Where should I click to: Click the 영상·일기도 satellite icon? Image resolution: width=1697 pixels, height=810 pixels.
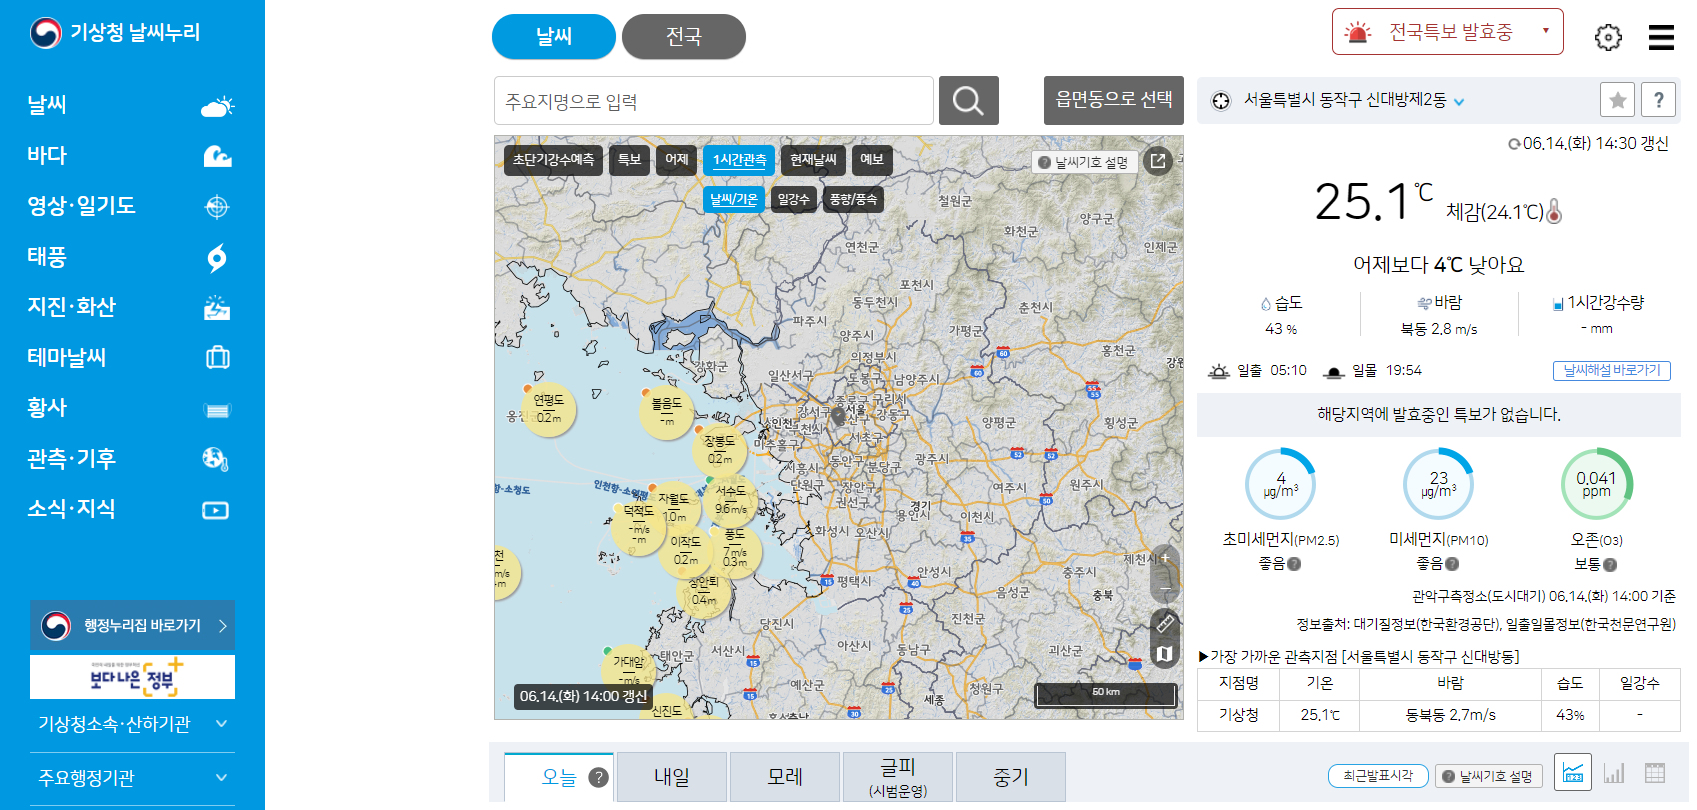pyautogui.click(x=217, y=207)
